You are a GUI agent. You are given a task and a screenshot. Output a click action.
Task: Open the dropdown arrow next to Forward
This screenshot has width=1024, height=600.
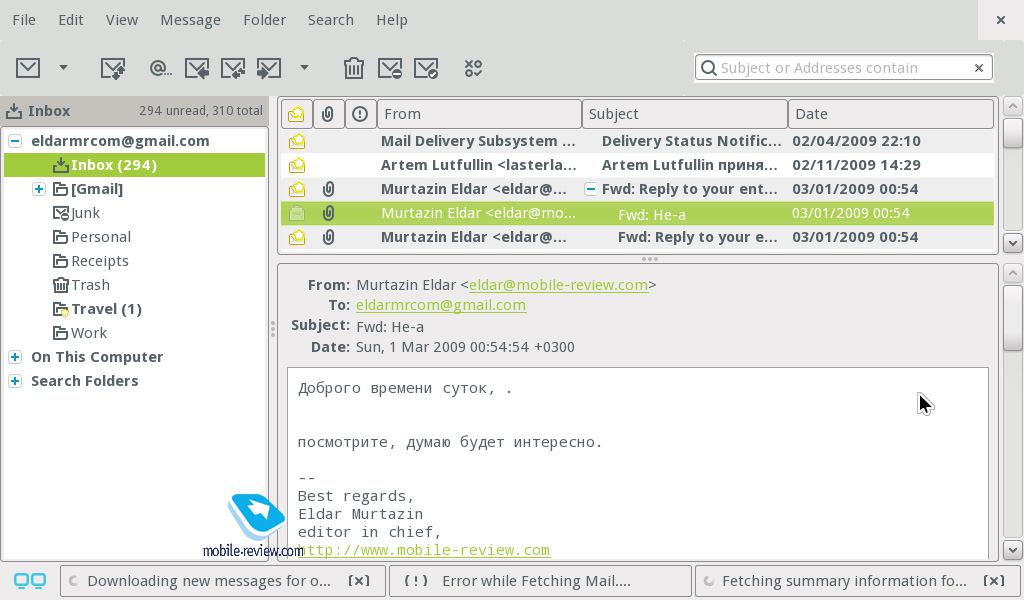tap(304, 68)
